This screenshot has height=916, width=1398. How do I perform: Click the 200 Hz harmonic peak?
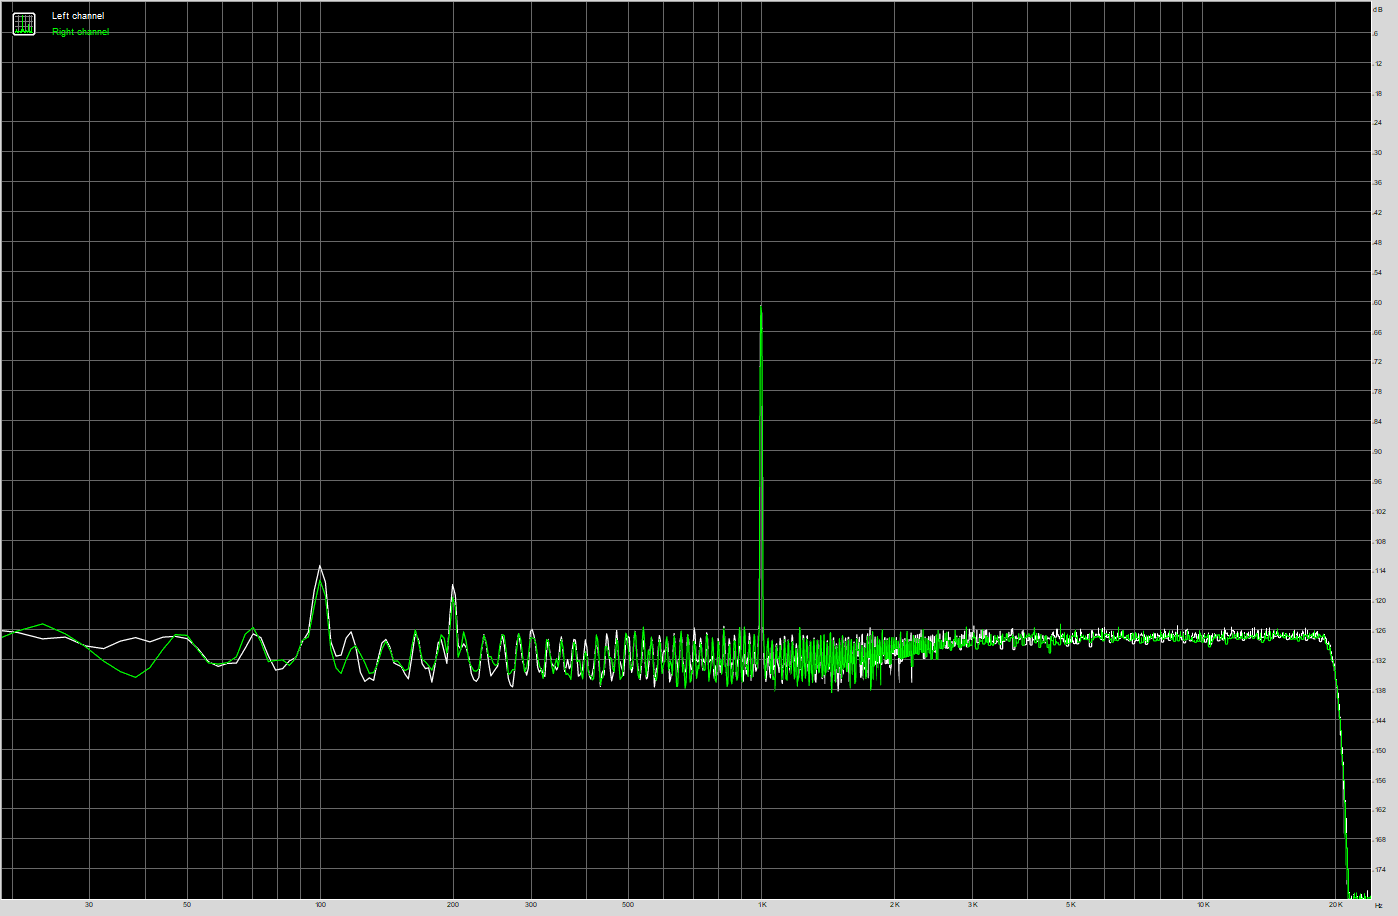[453, 587]
